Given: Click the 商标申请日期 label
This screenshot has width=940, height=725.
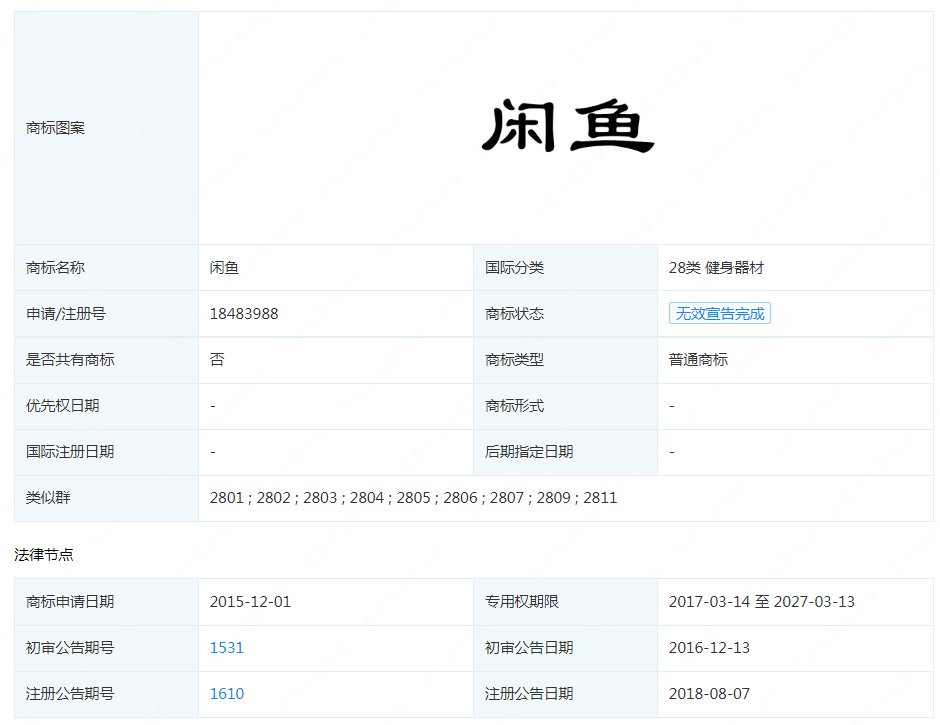Looking at the screenshot, I should tap(70, 601).
